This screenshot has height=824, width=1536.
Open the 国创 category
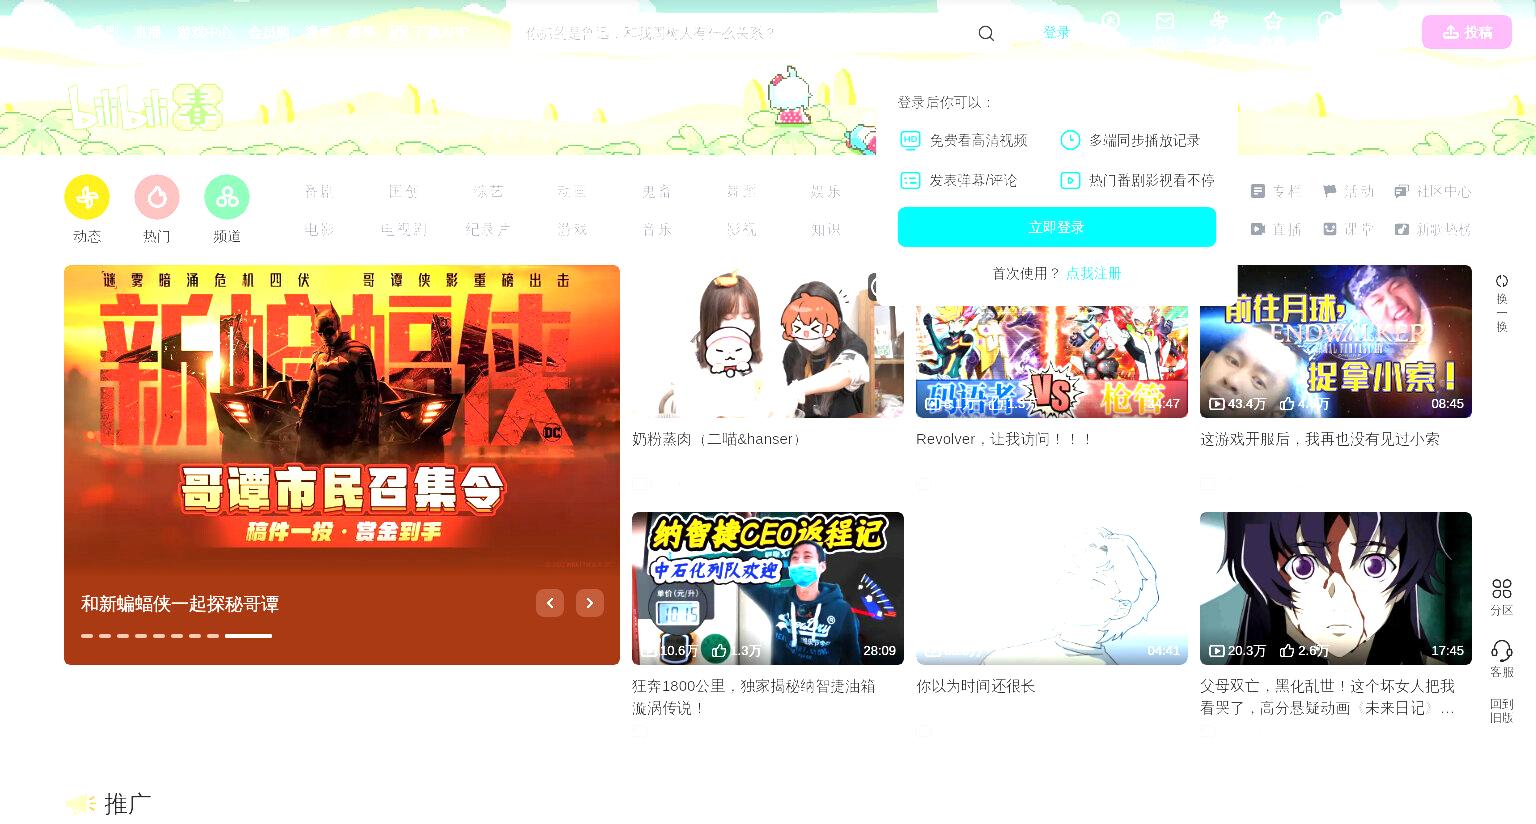403,191
